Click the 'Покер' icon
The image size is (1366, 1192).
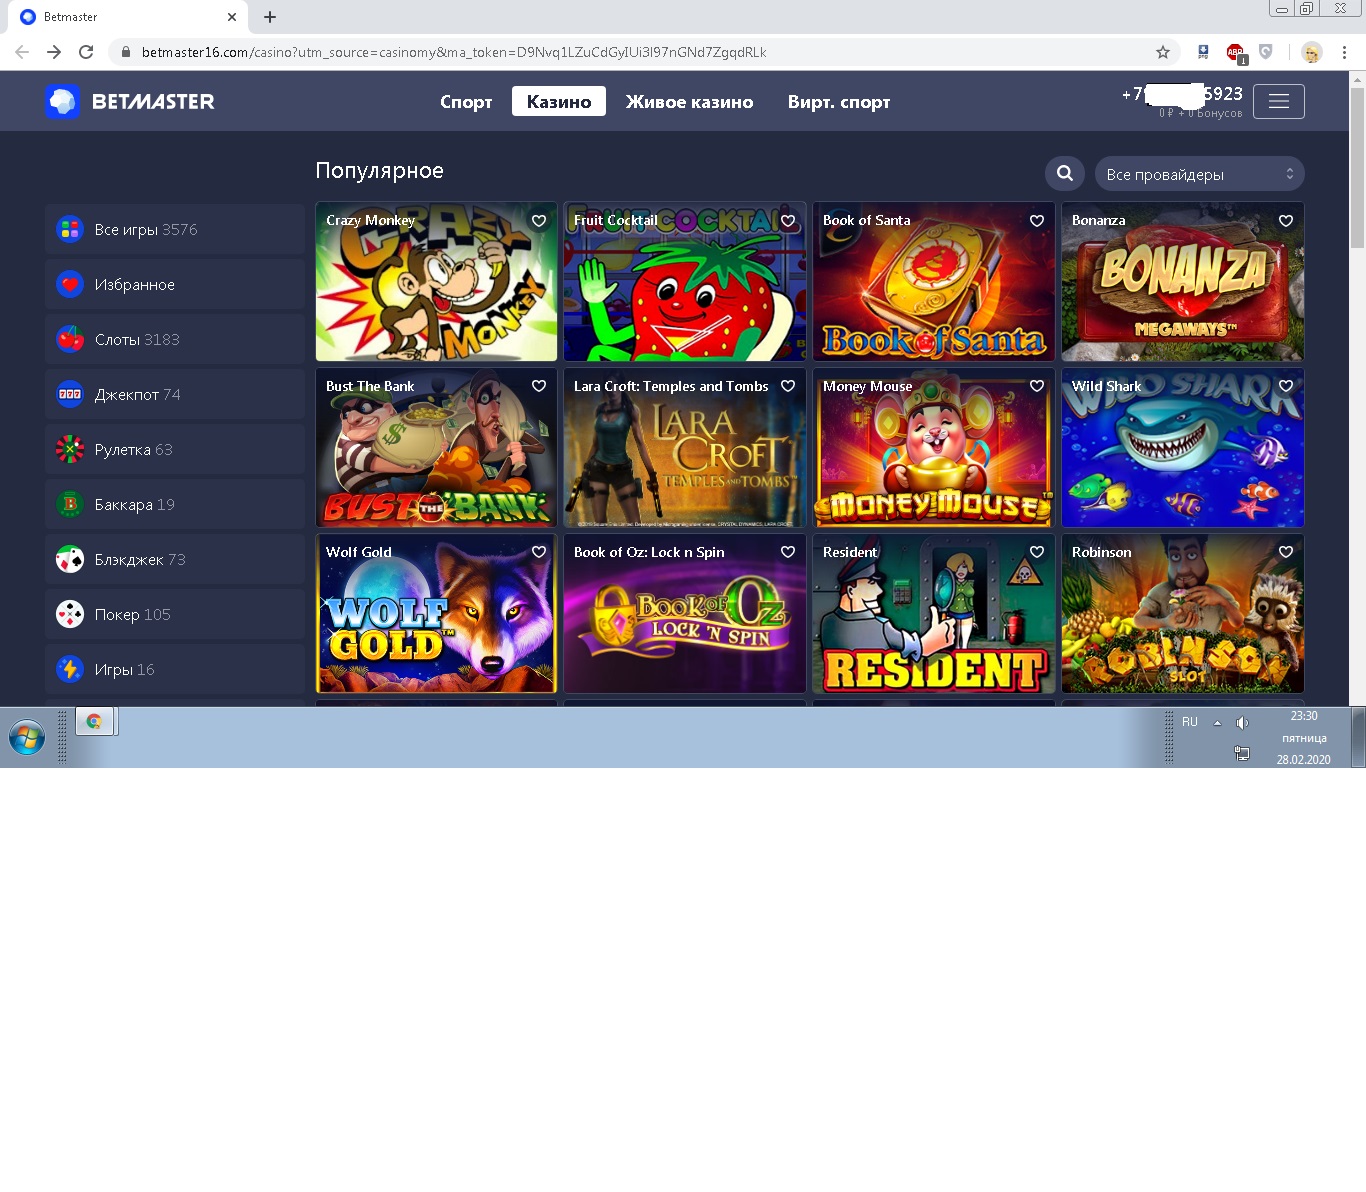70,614
